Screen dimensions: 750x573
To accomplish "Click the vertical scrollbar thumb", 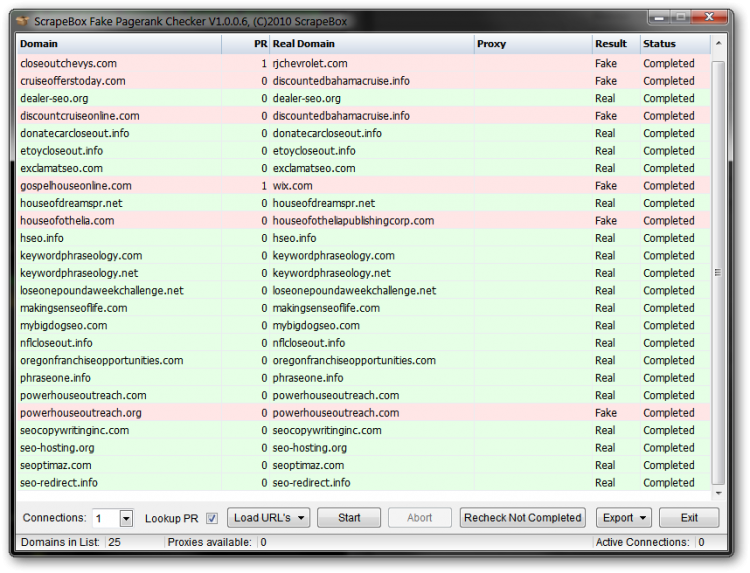I will point(718,273).
